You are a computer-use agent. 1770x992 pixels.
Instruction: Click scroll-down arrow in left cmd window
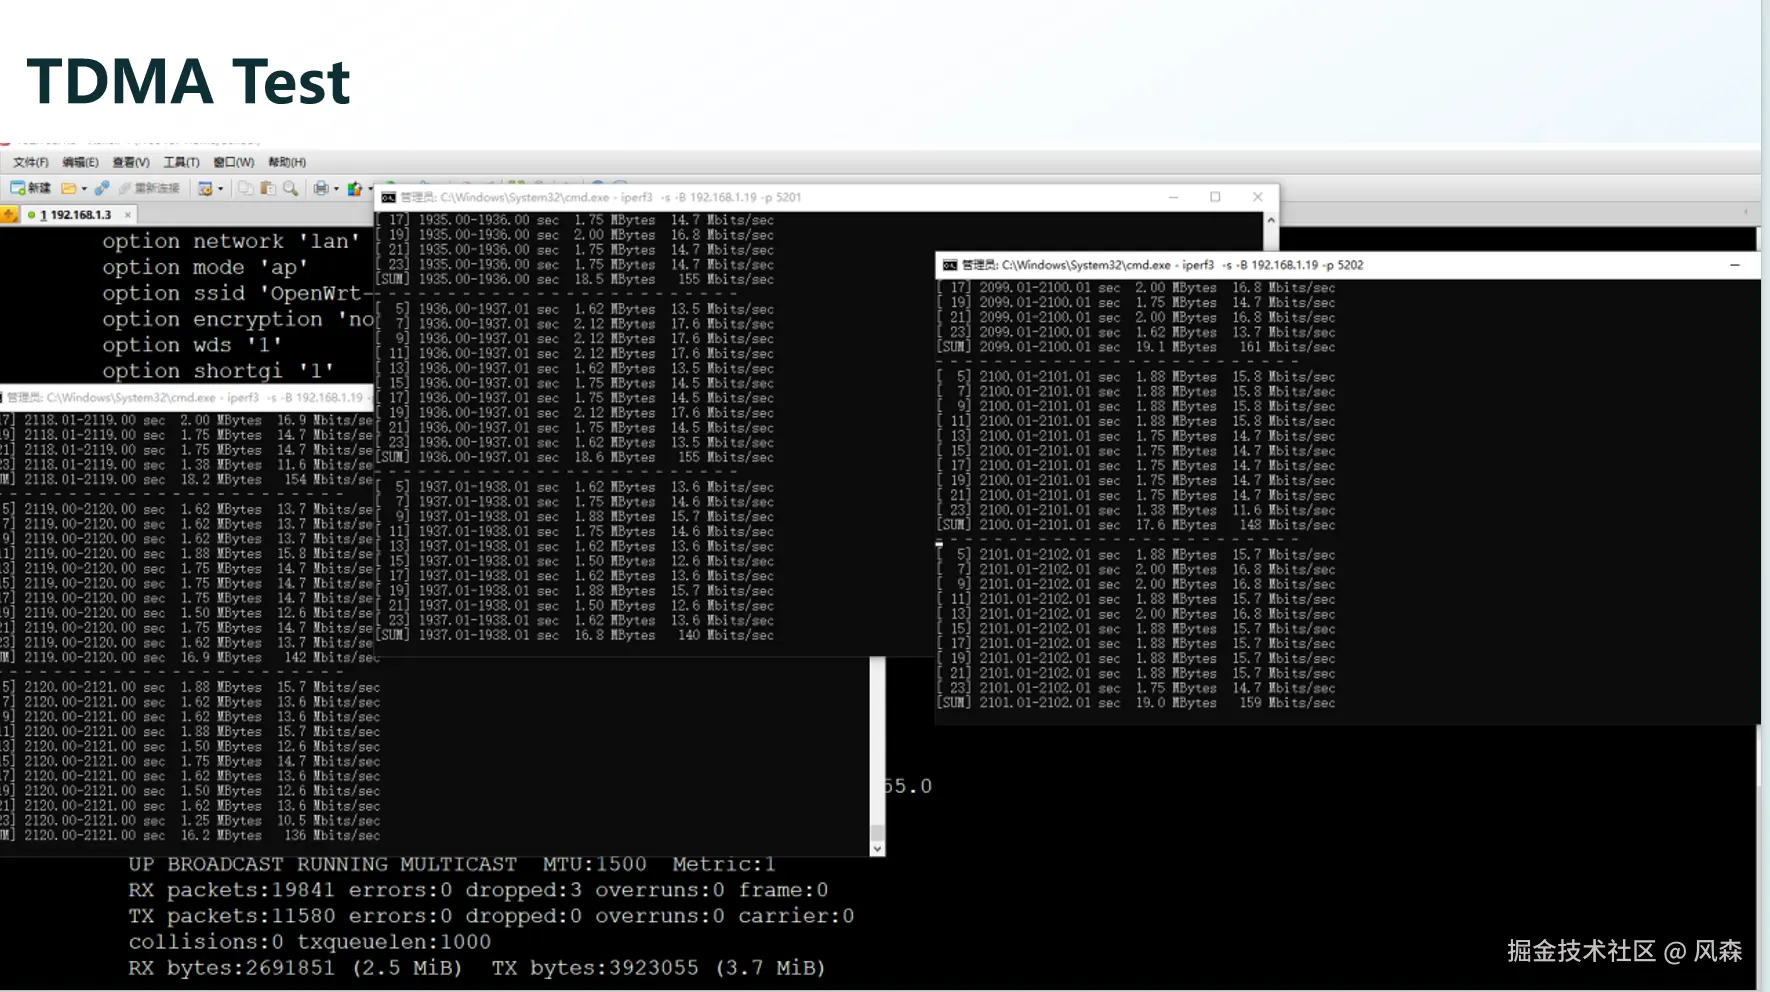pyautogui.click(x=877, y=849)
